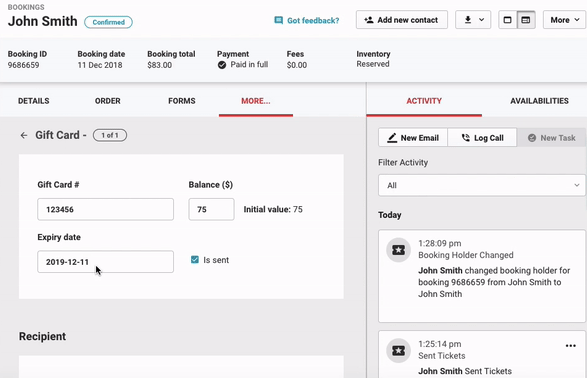Click the back arrow beside Gift Card

click(24, 135)
